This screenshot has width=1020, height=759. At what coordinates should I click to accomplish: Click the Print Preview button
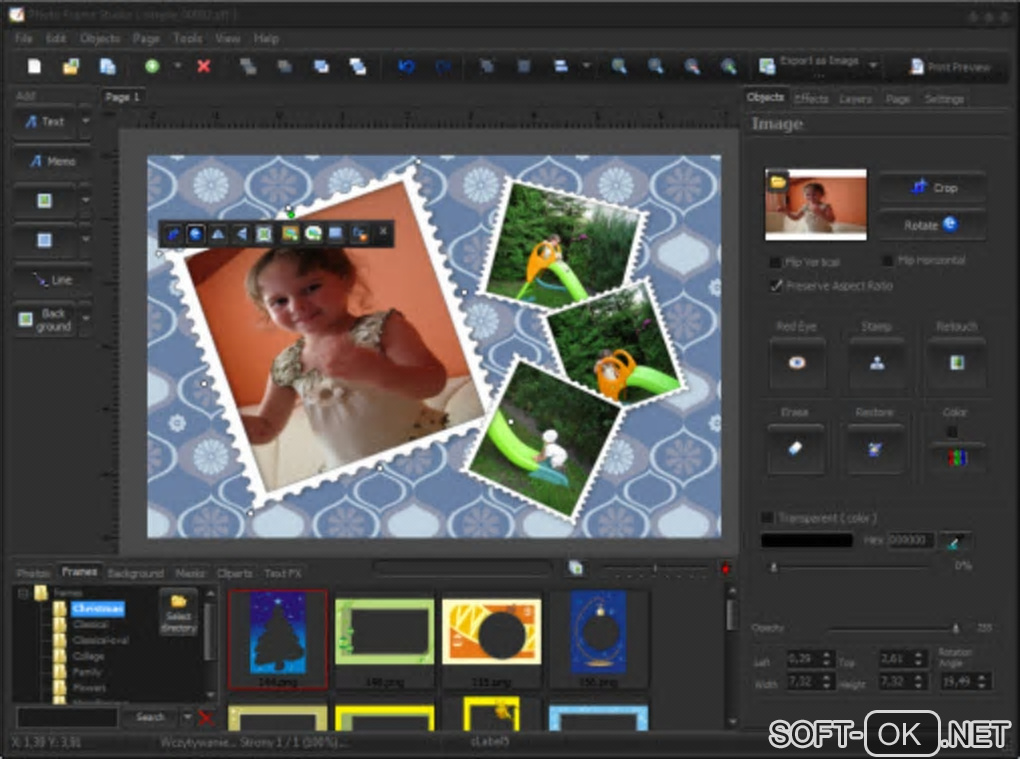[949, 66]
